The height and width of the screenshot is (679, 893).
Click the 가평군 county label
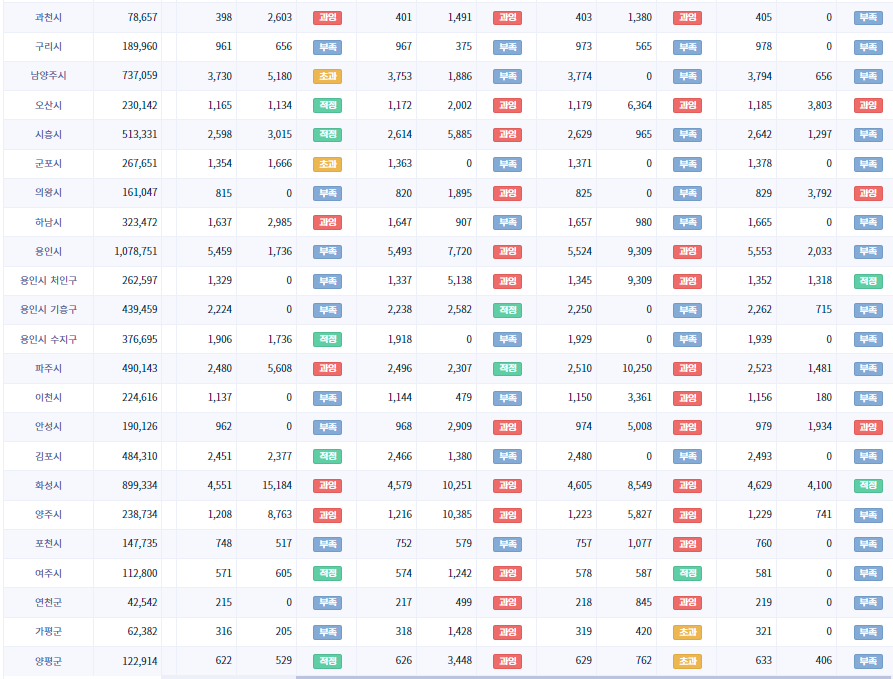coord(48,631)
